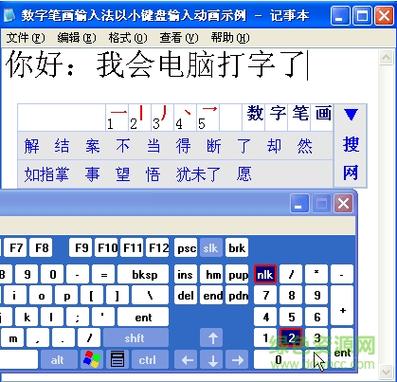Screen dimensions: 397x382
Task: Click numpad key 2
Action: coord(292,338)
